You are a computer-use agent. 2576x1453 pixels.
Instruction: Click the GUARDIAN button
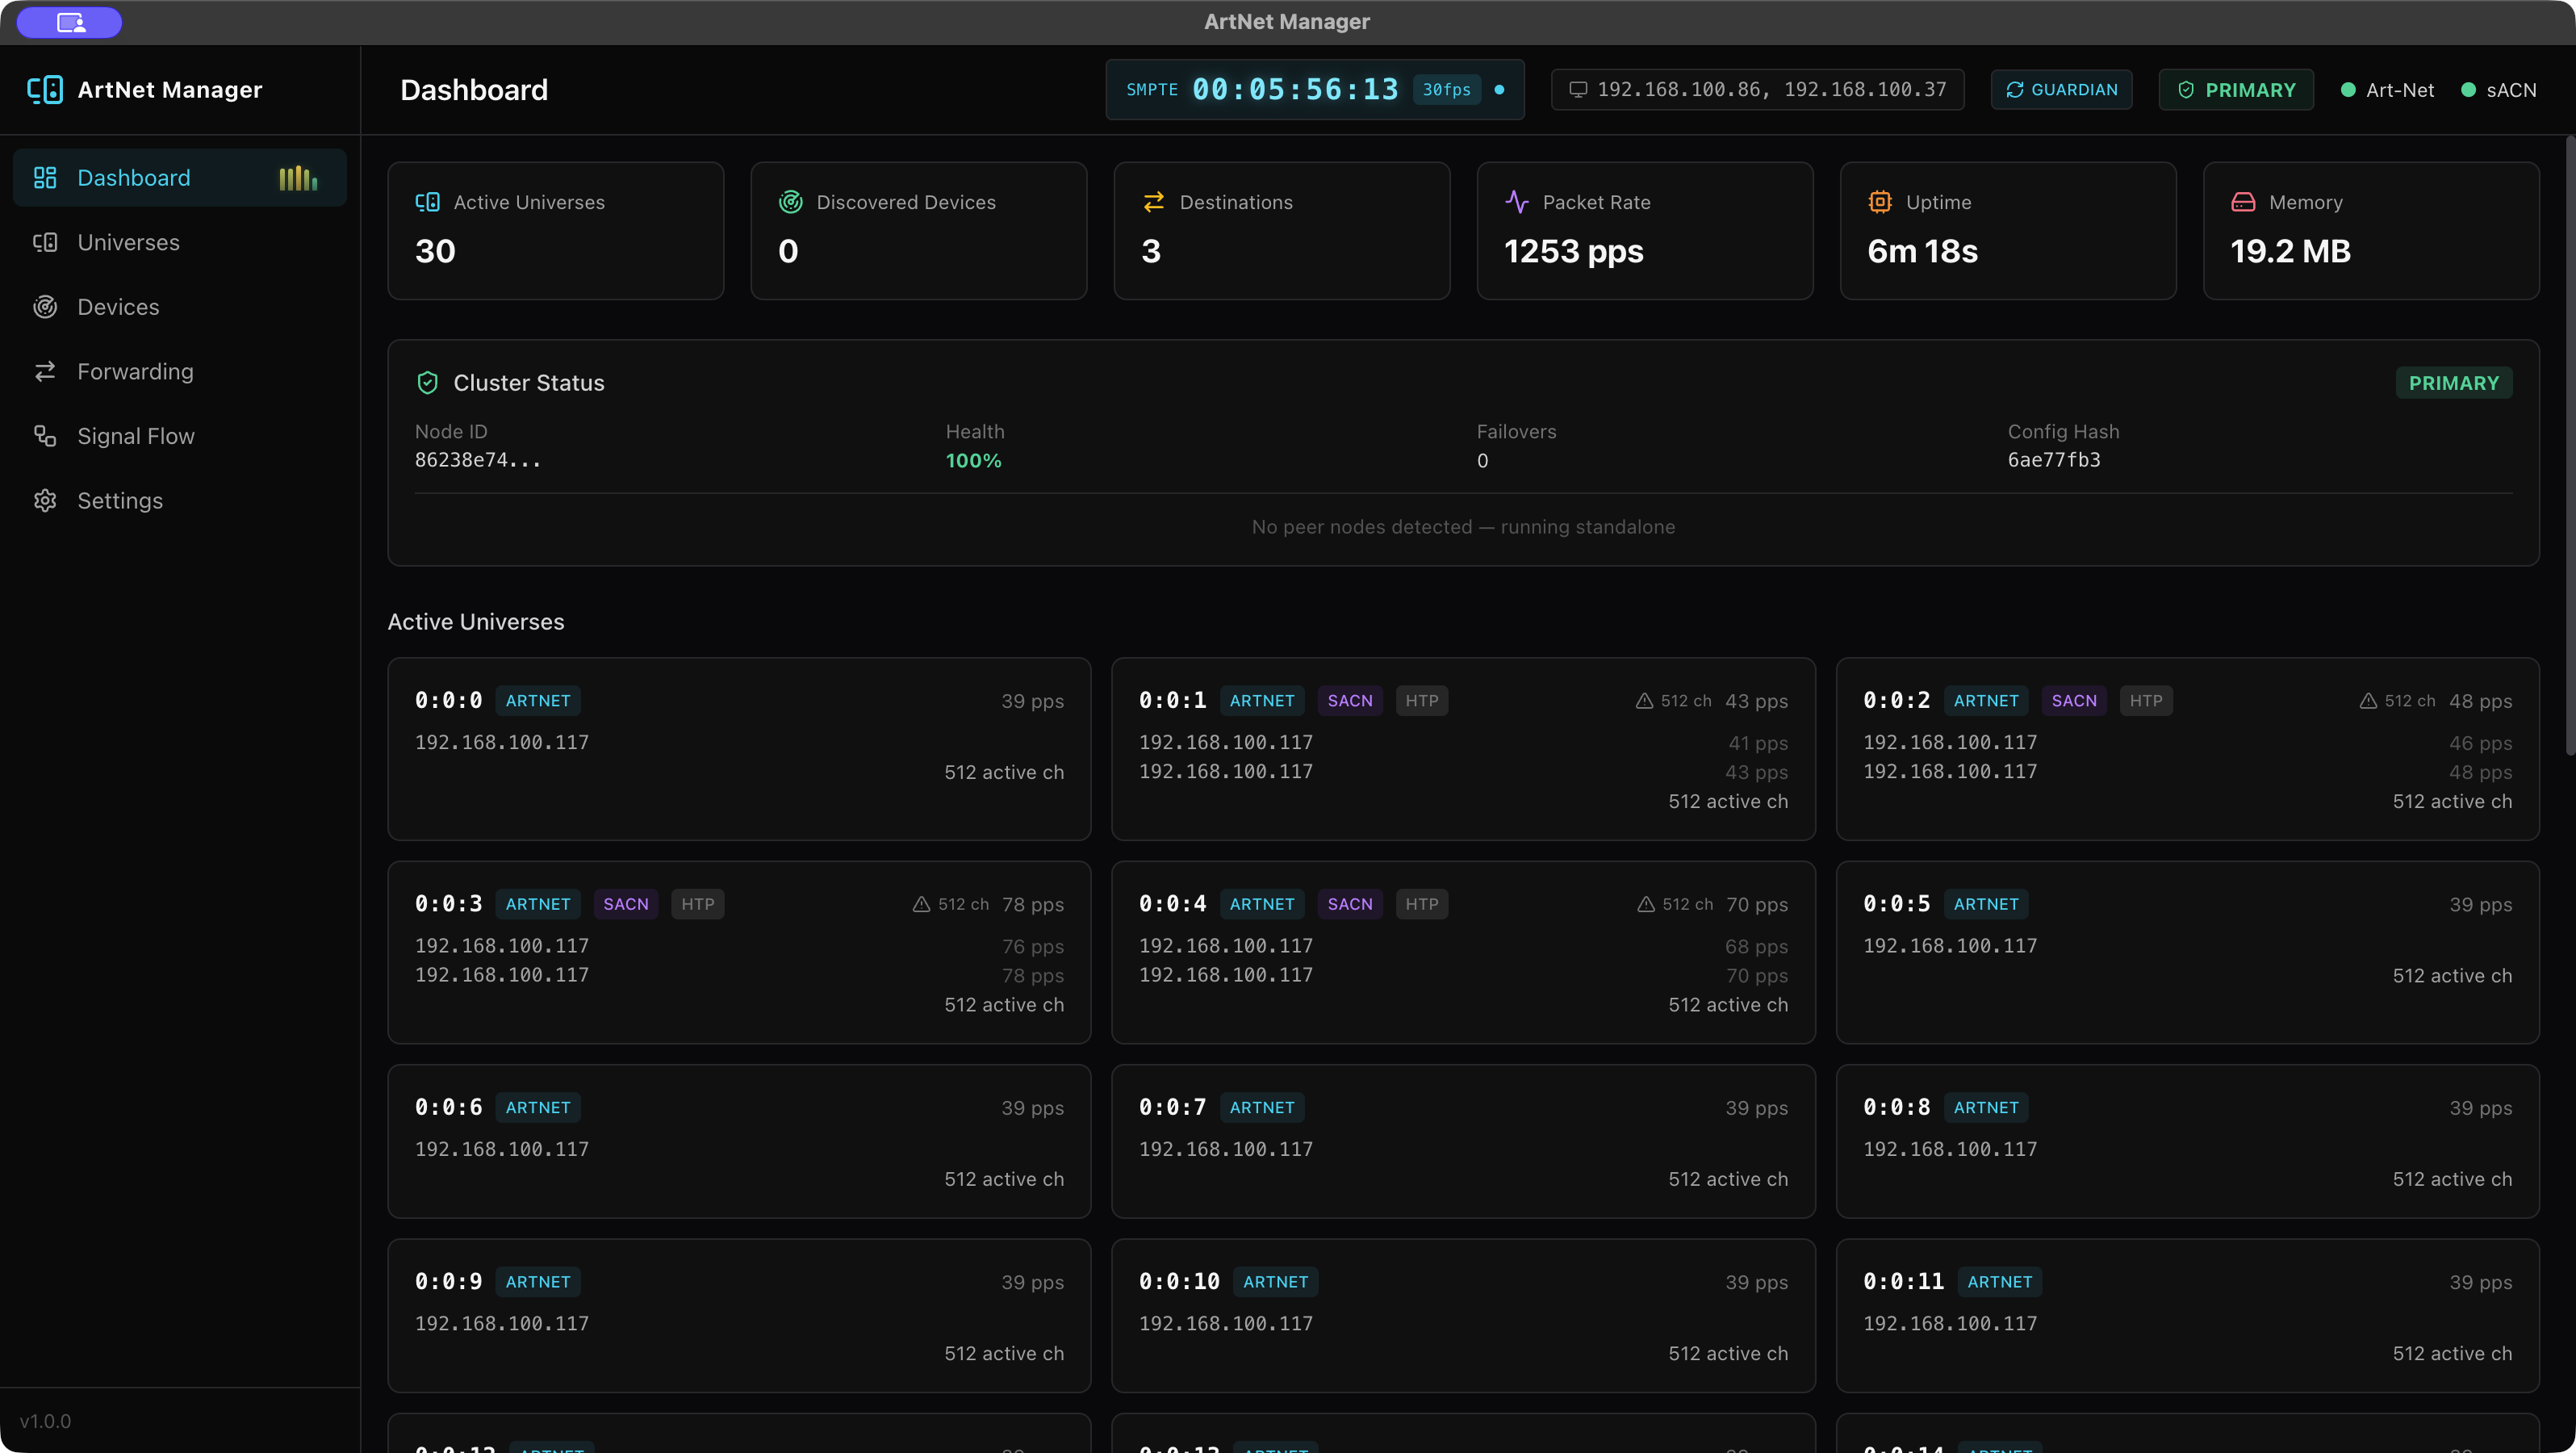click(2061, 90)
